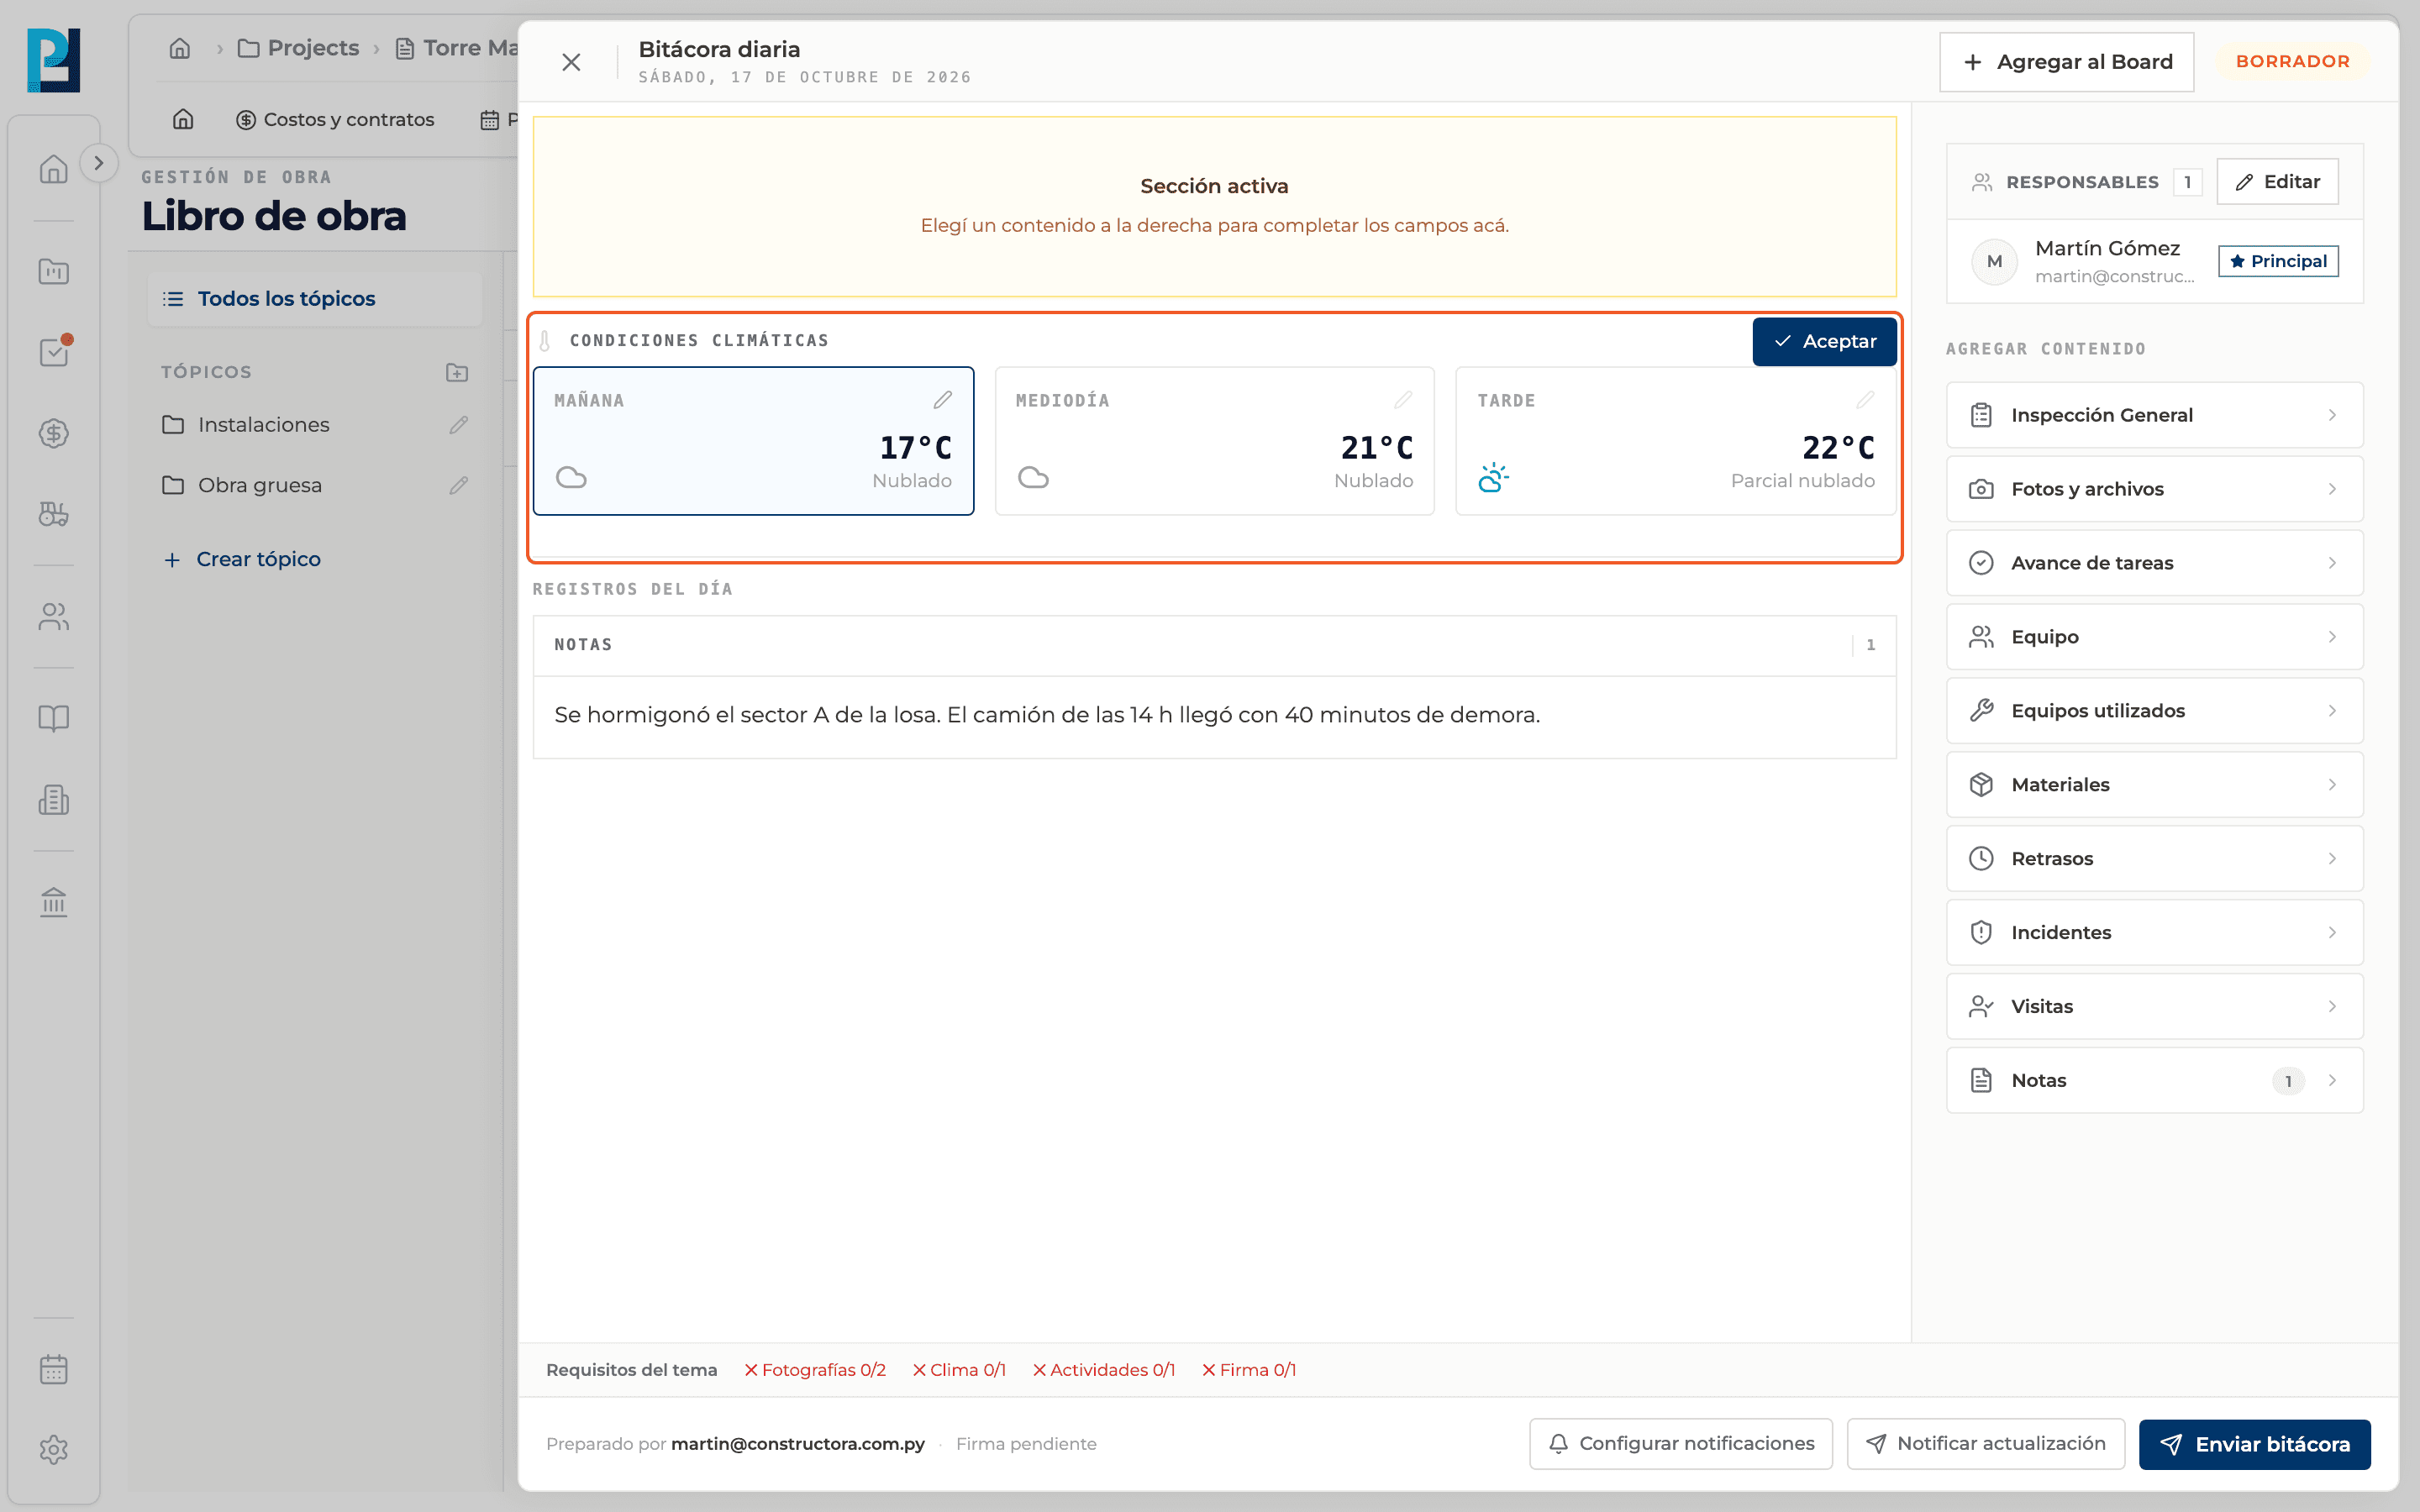
Task: Expand Incidentes content row
Action: tap(2155, 933)
